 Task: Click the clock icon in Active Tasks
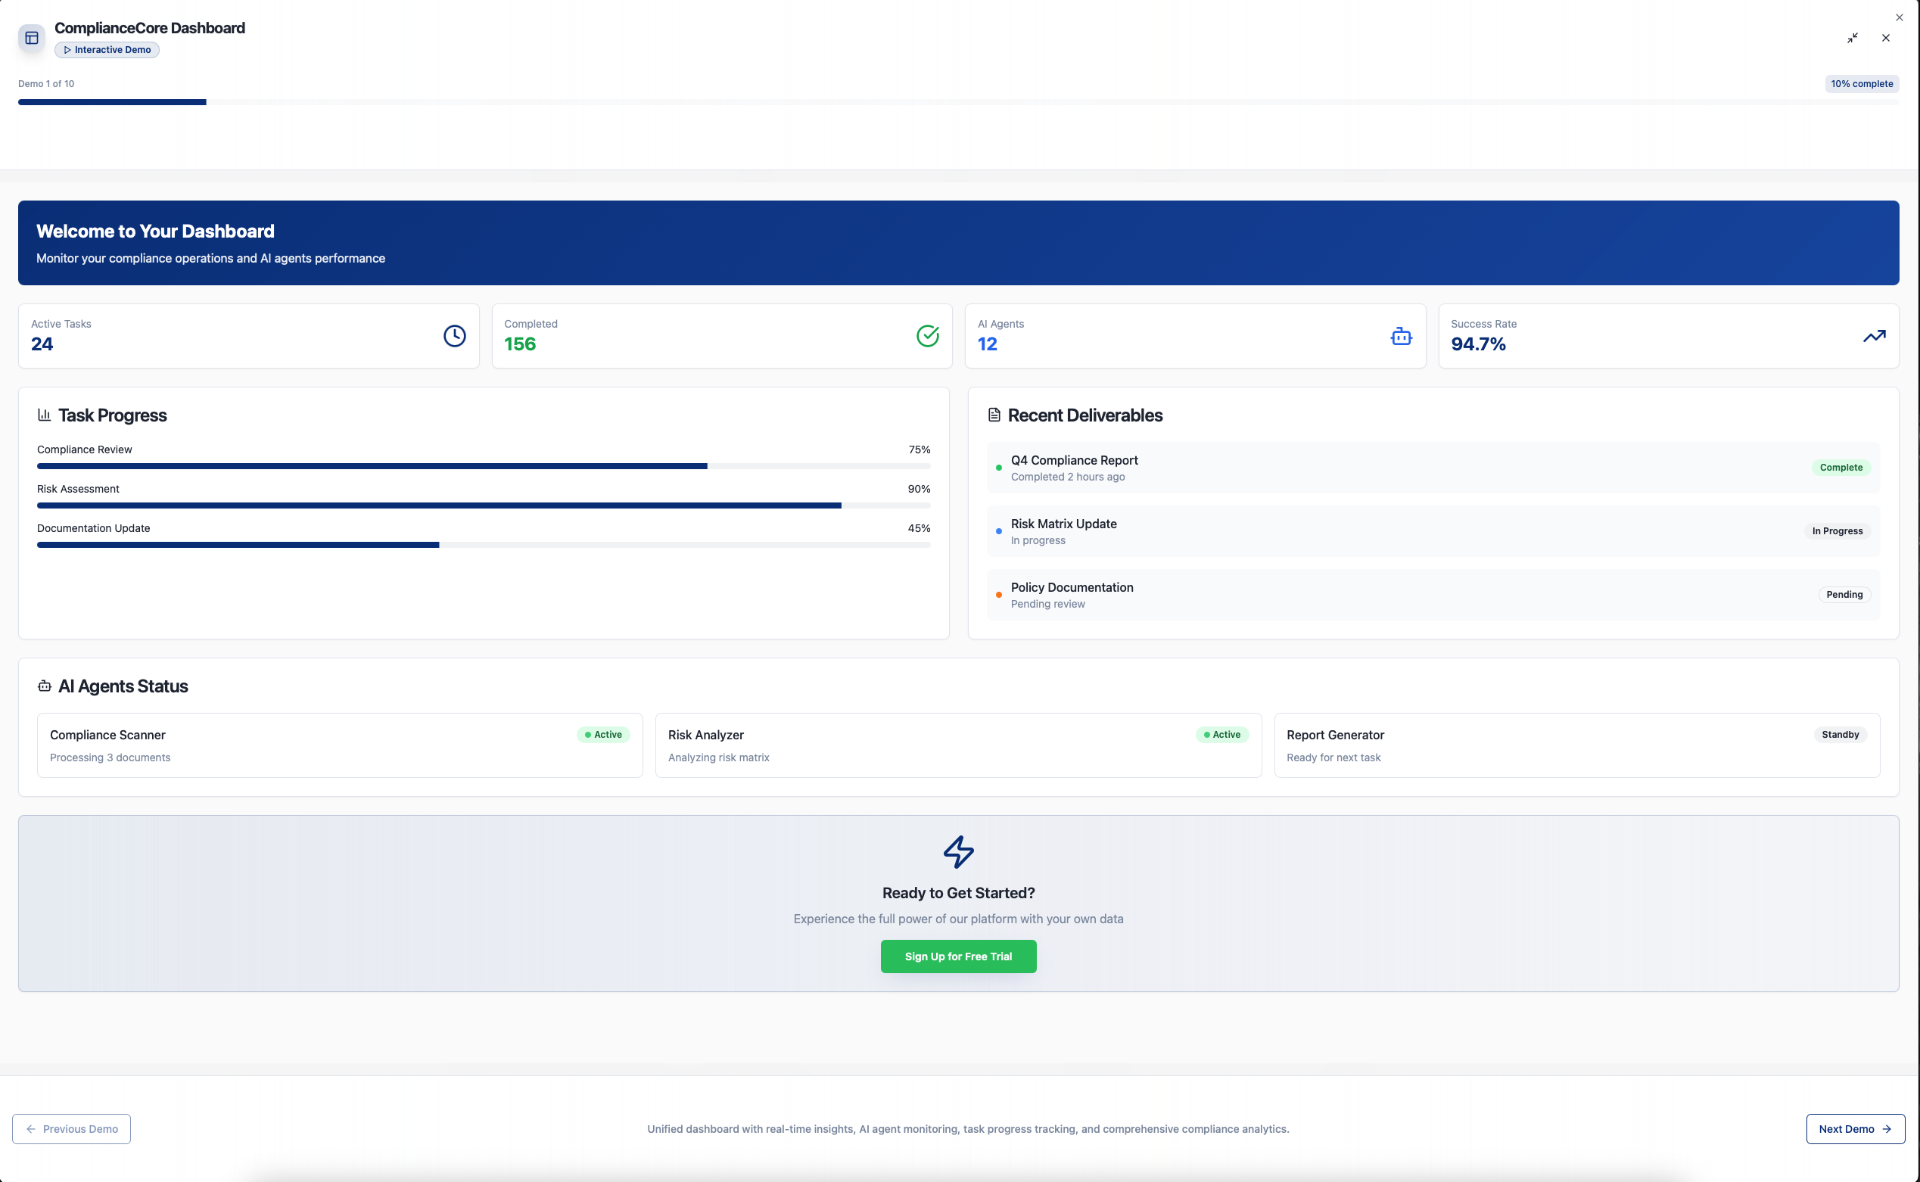[454, 336]
